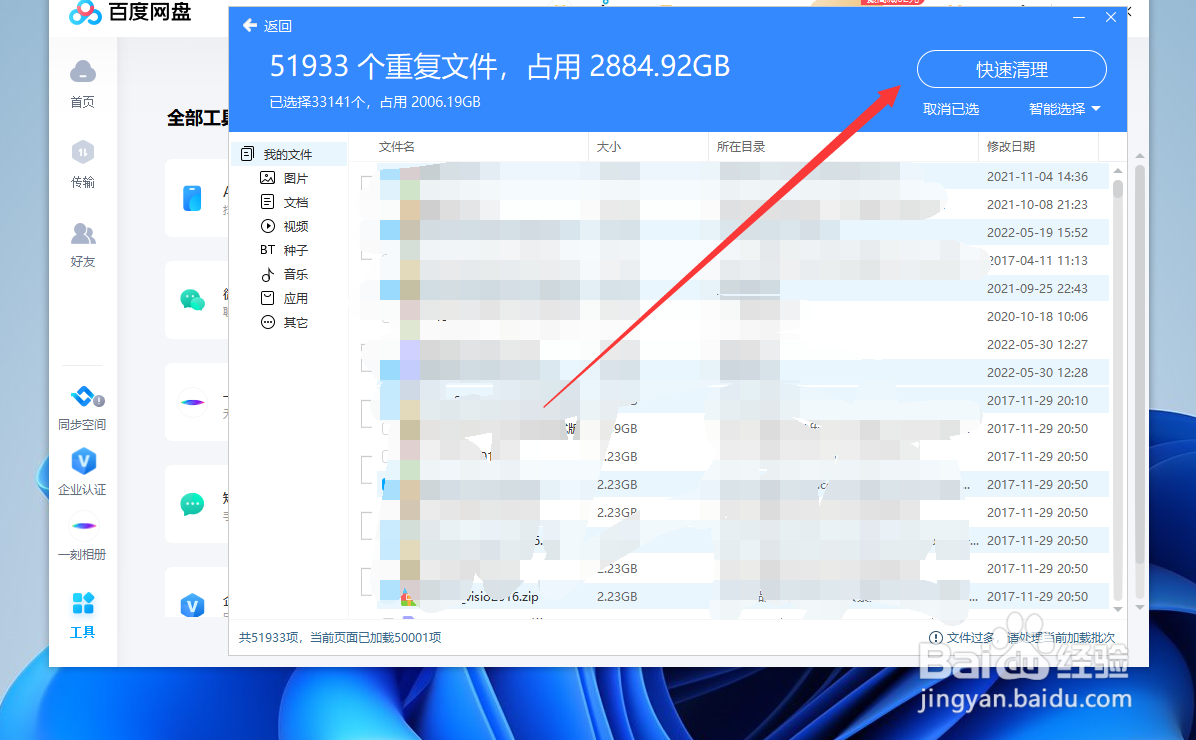Click the 我的文件 folder icon
The height and width of the screenshot is (740, 1196).
click(247, 154)
